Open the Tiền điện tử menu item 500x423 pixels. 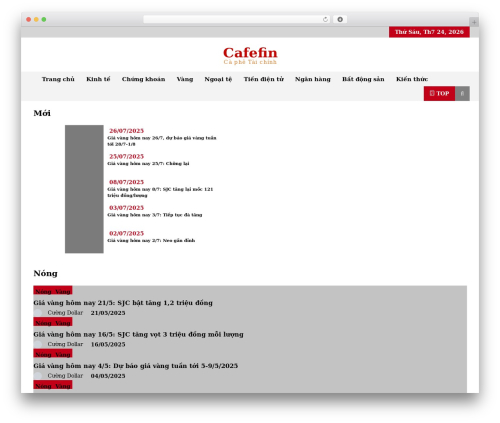point(264,79)
